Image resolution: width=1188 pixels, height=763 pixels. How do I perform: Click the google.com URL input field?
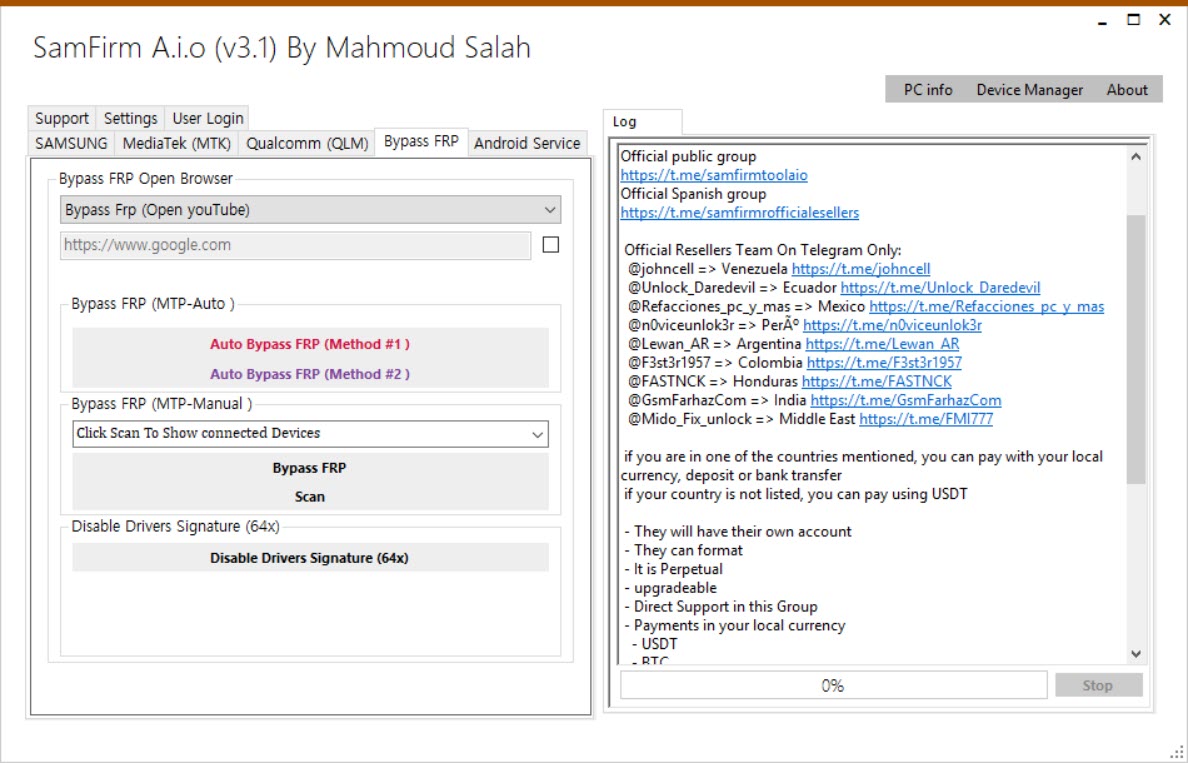295,245
